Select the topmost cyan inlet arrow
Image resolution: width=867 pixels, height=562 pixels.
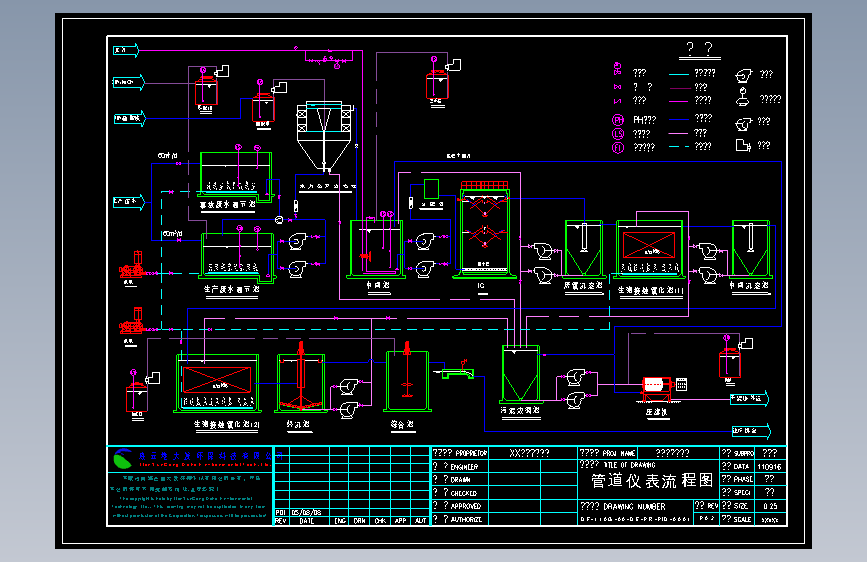[x=126, y=50]
